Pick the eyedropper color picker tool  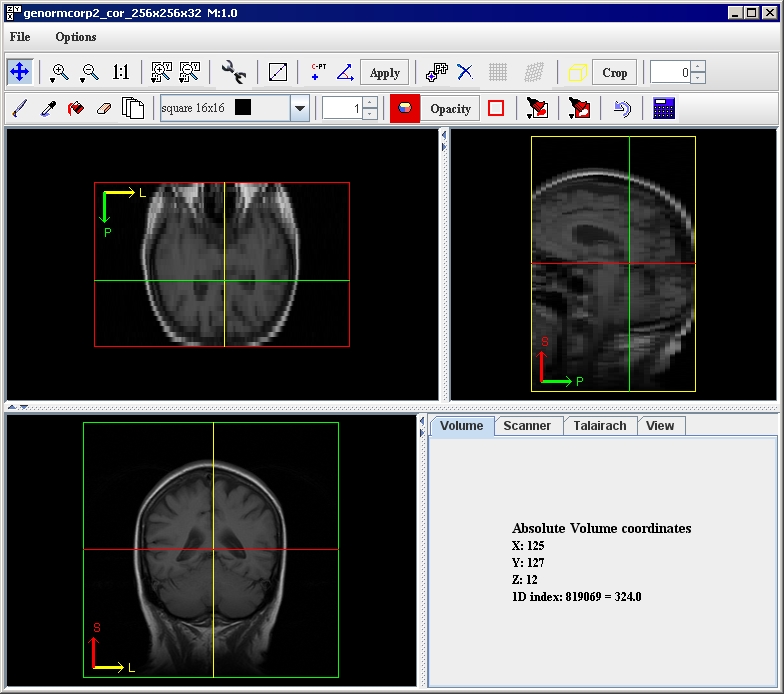coord(47,108)
